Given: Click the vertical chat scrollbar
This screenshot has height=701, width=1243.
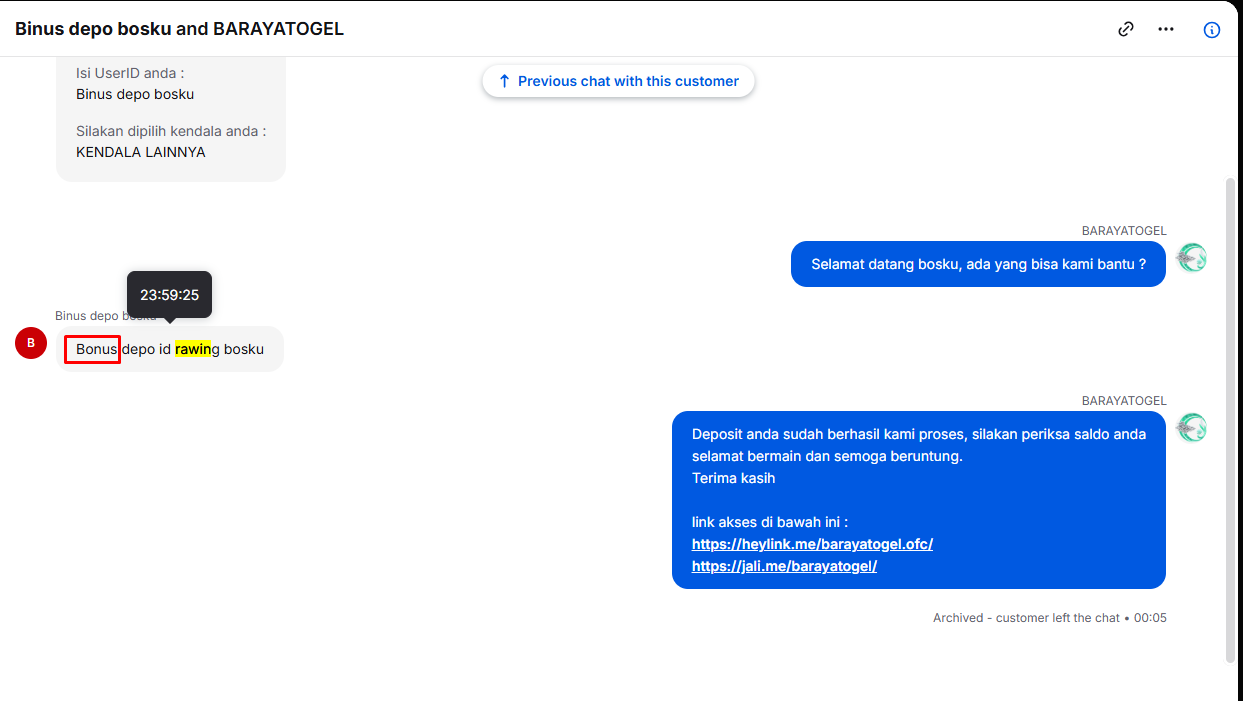Looking at the screenshot, I should click(x=1230, y=420).
